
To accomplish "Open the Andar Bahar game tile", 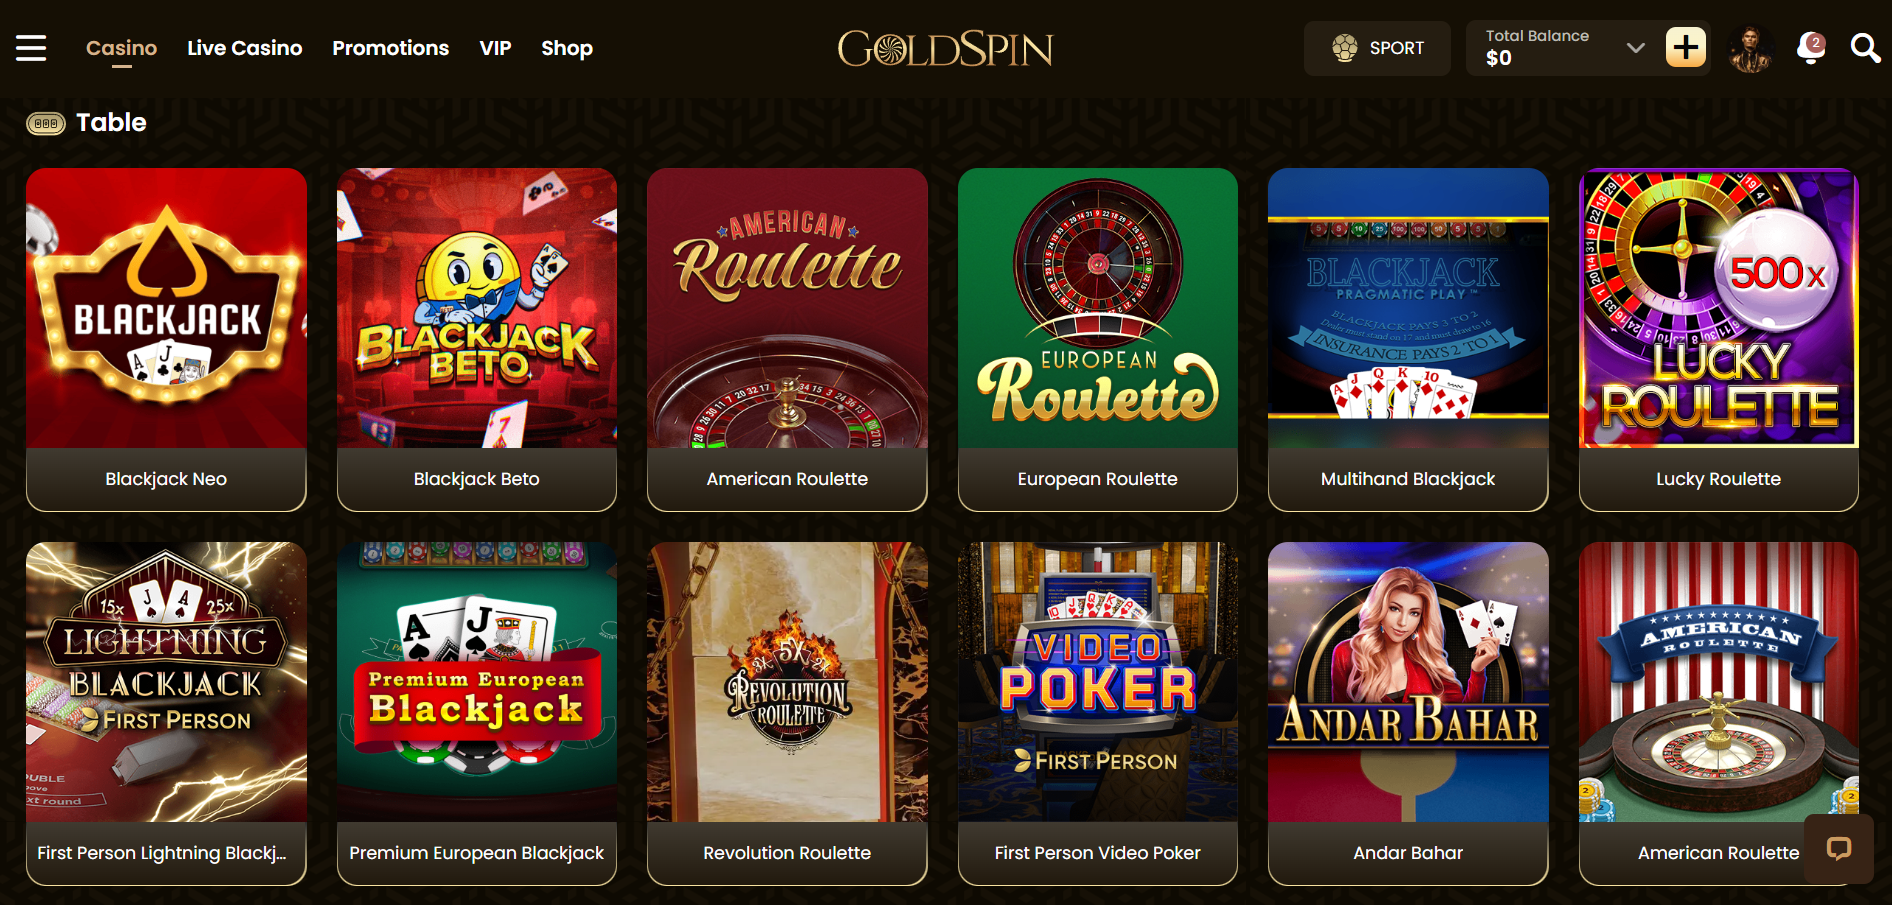I will pyautogui.click(x=1408, y=713).
